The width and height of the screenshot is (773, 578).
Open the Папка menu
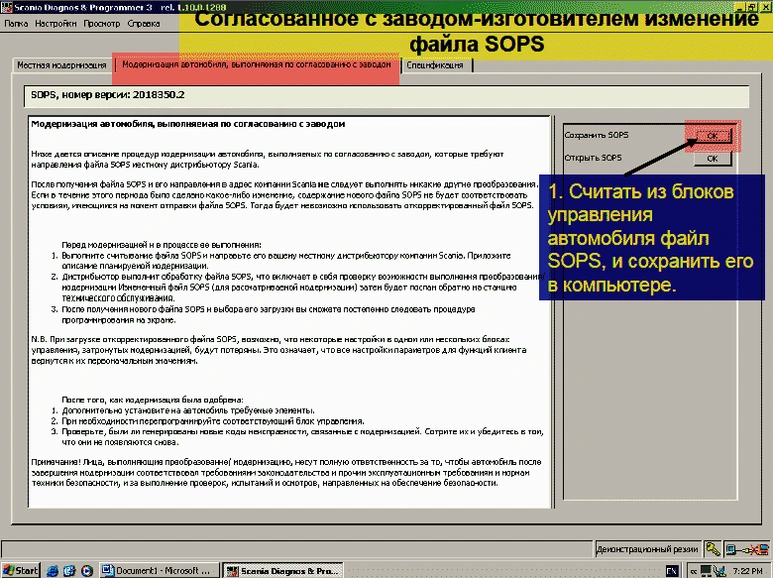[15, 21]
